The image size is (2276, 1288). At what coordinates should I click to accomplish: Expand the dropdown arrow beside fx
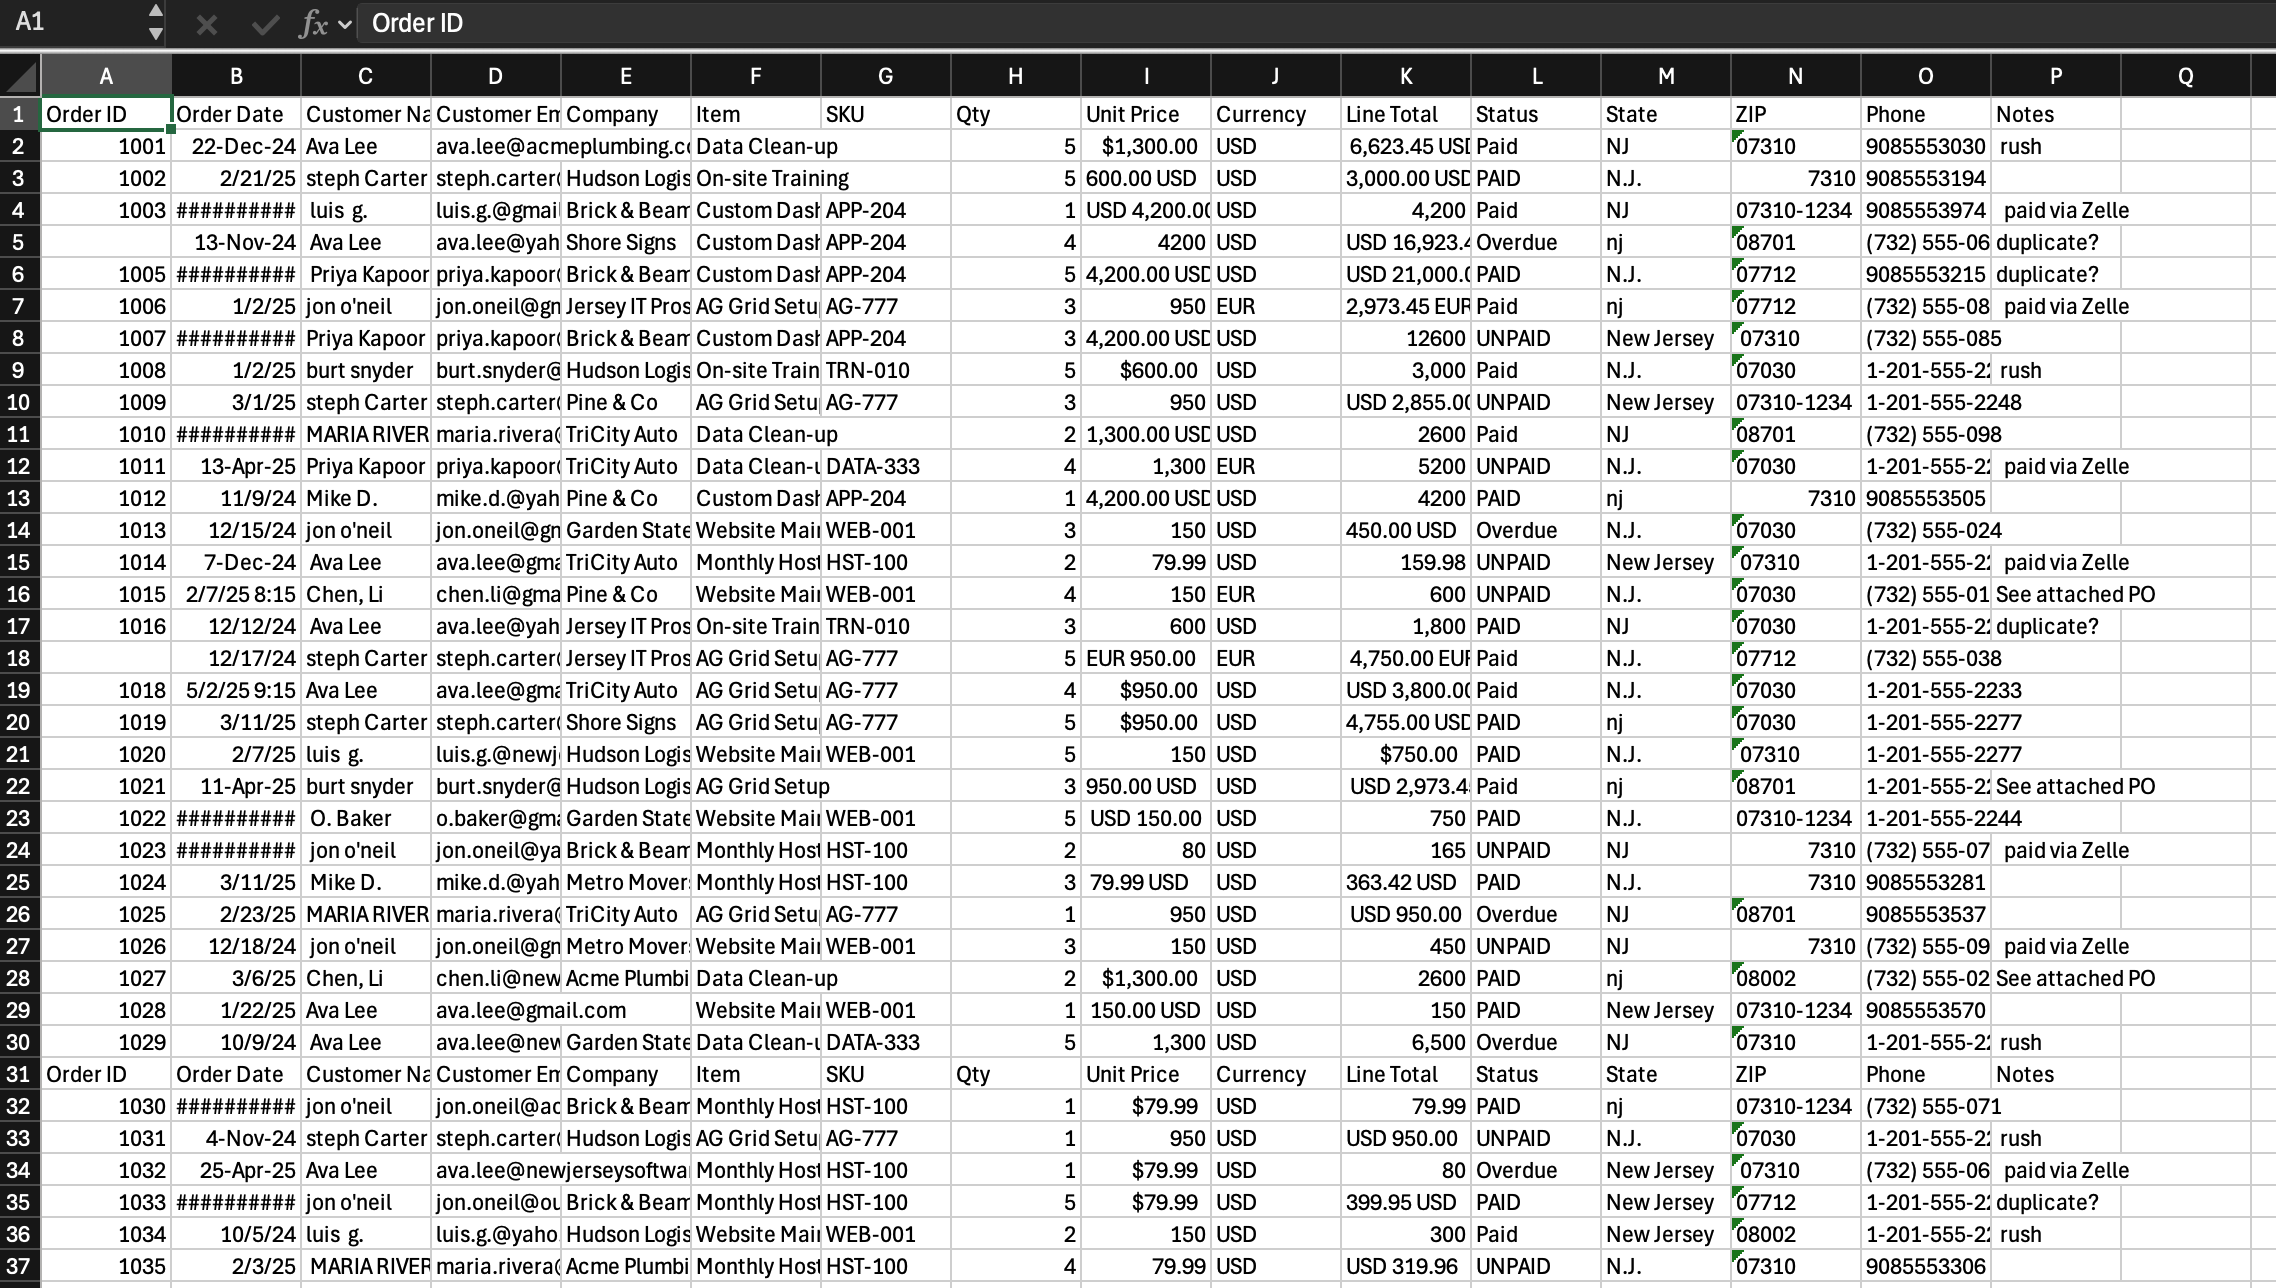pyautogui.click(x=345, y=24)
